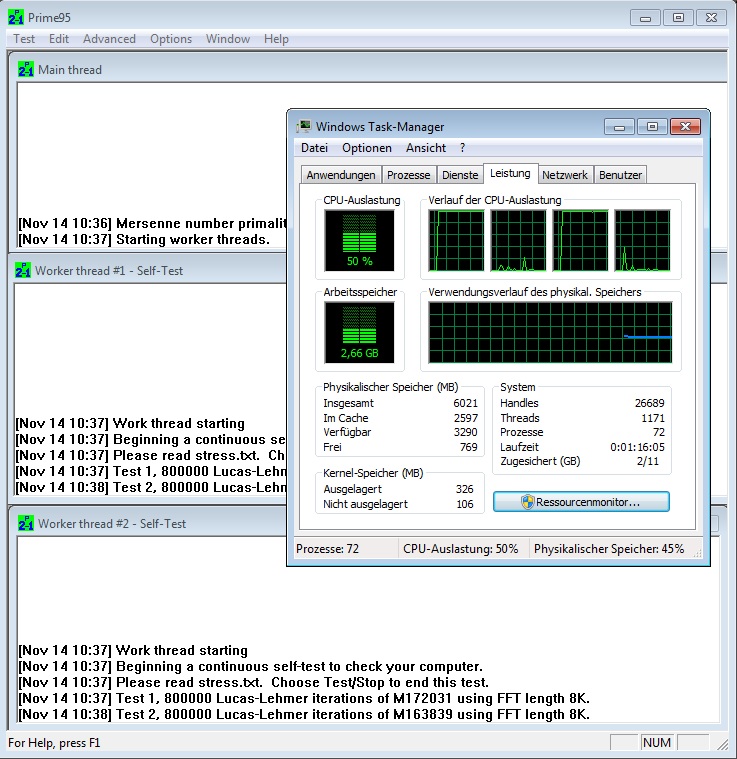This screenshot has height=759, width=737.
Task: Open the Options menu in Prime95
Action: [x=171, y=39]
